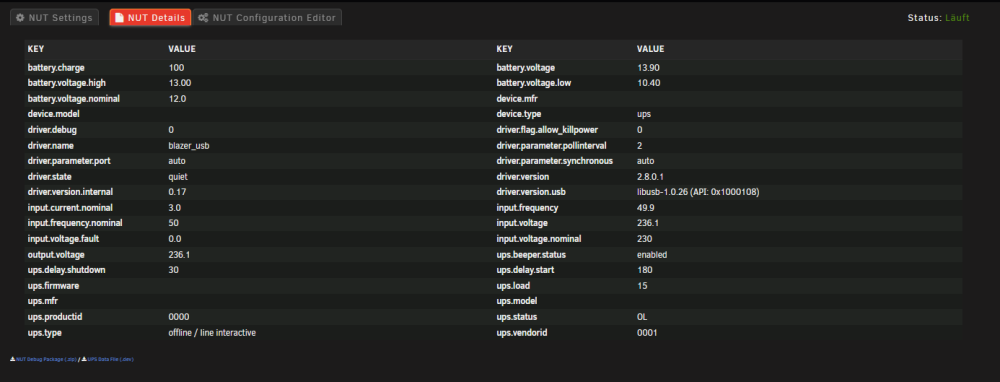1000x382 pixels.
Task: Click the green Läuft status text
Action: pos(957,18)
